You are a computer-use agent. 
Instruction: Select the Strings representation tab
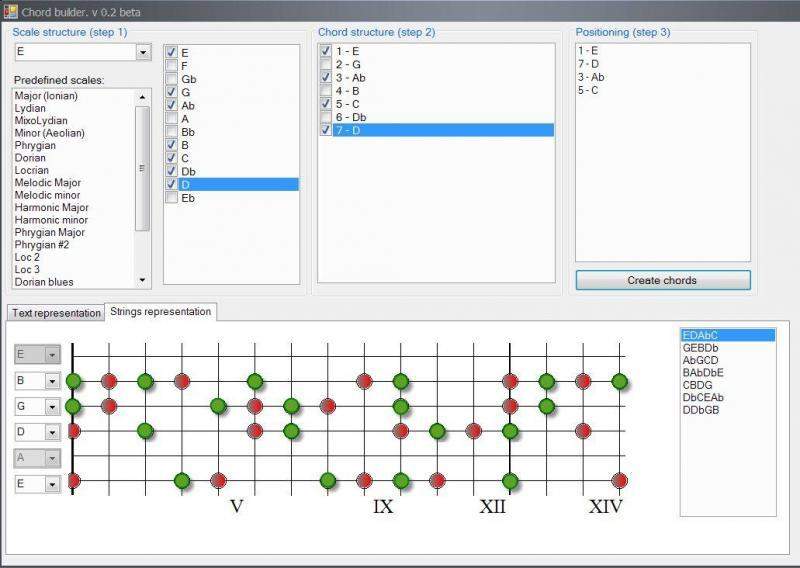[161, 312]
